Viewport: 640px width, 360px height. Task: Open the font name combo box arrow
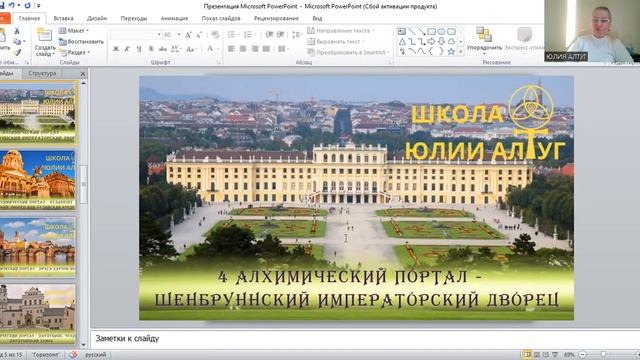[x=159, y=35]
